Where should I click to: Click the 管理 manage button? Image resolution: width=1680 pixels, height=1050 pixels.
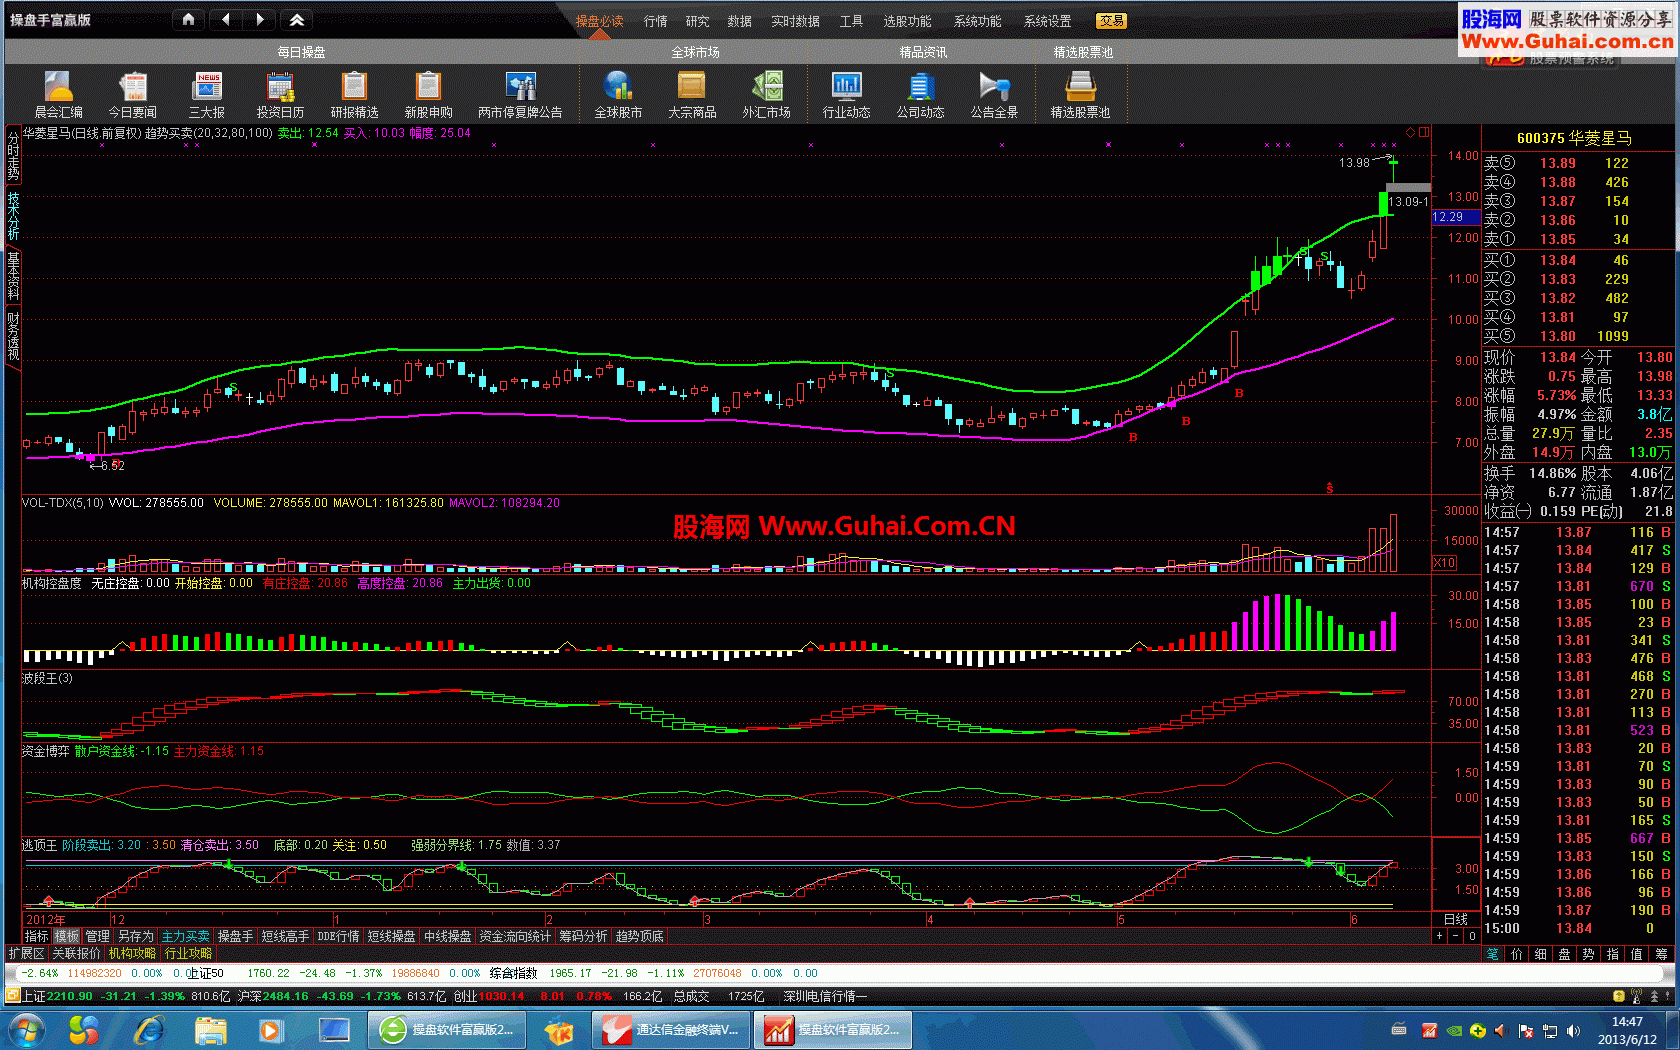pyautogui.click(x=97, y=936)
